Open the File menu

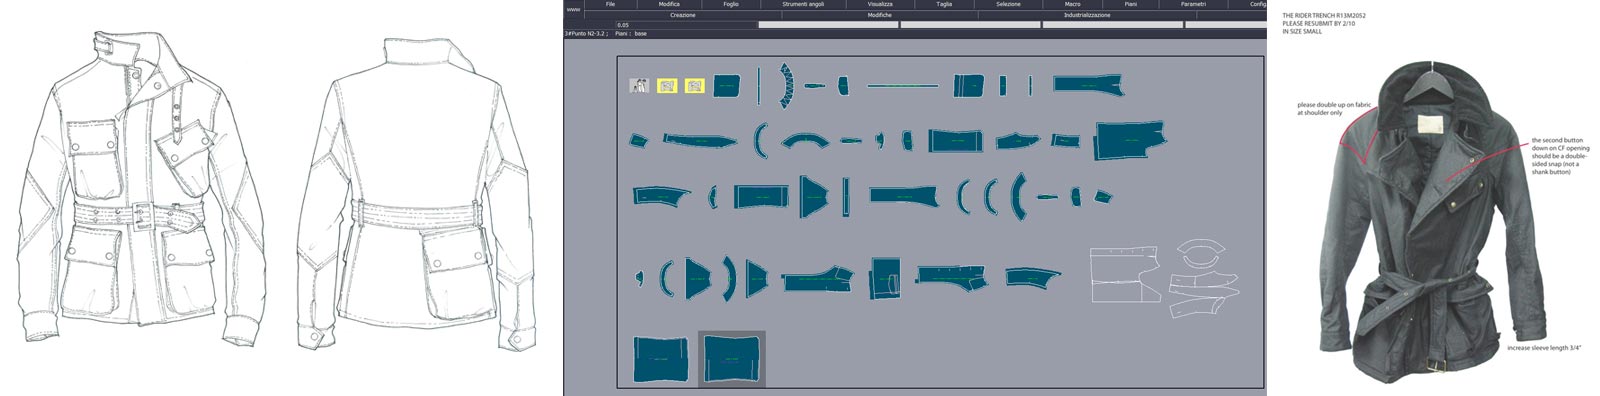(610, 4)
